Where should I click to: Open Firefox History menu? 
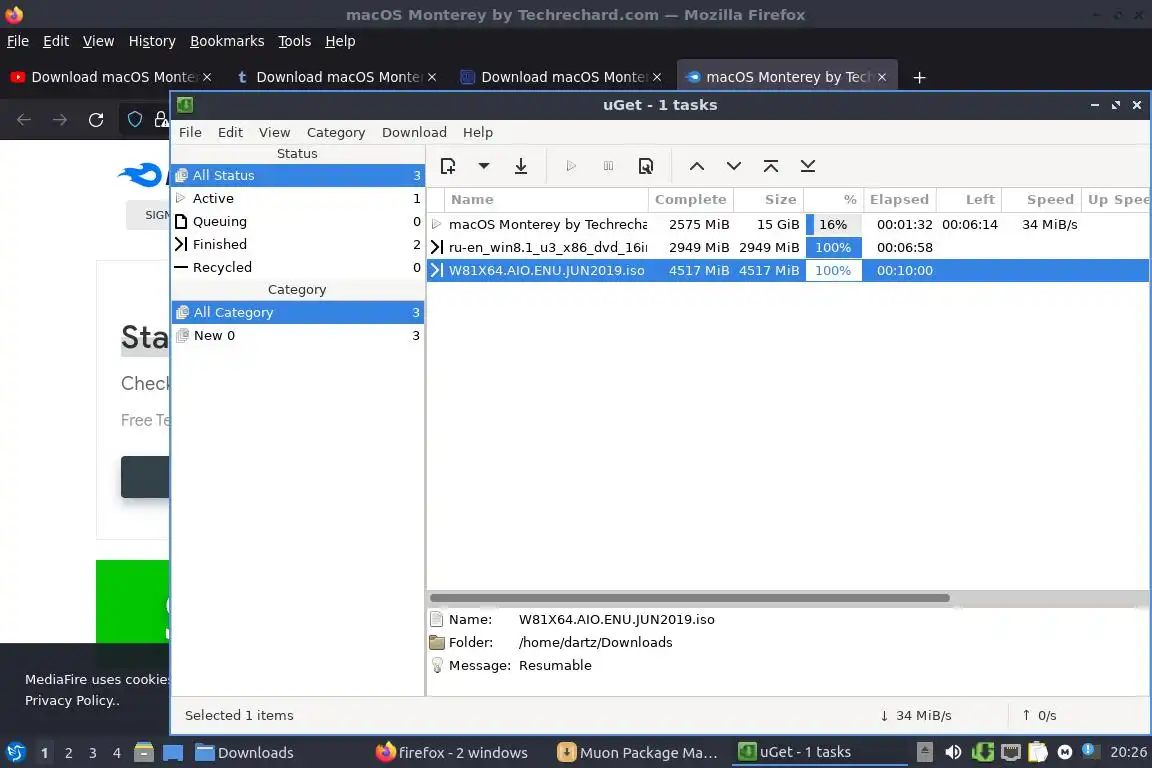(x=152, y=41)
